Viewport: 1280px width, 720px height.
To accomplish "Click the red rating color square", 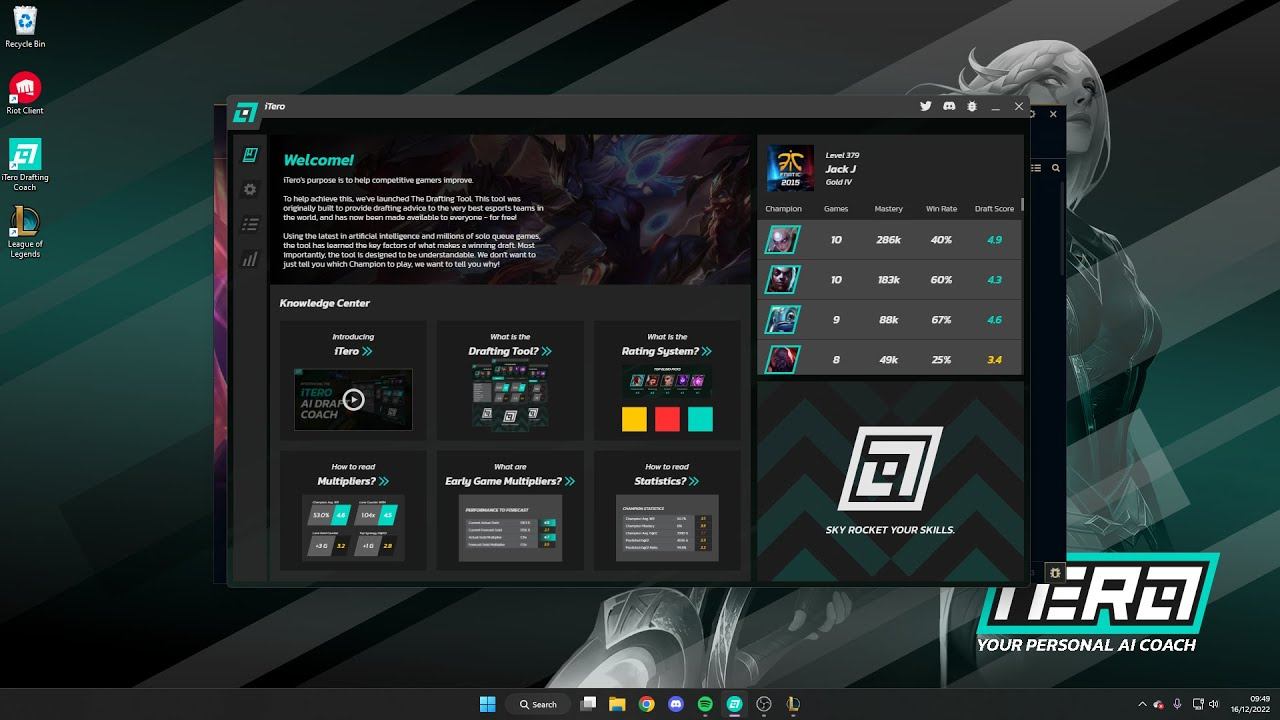I will [667, 419].
